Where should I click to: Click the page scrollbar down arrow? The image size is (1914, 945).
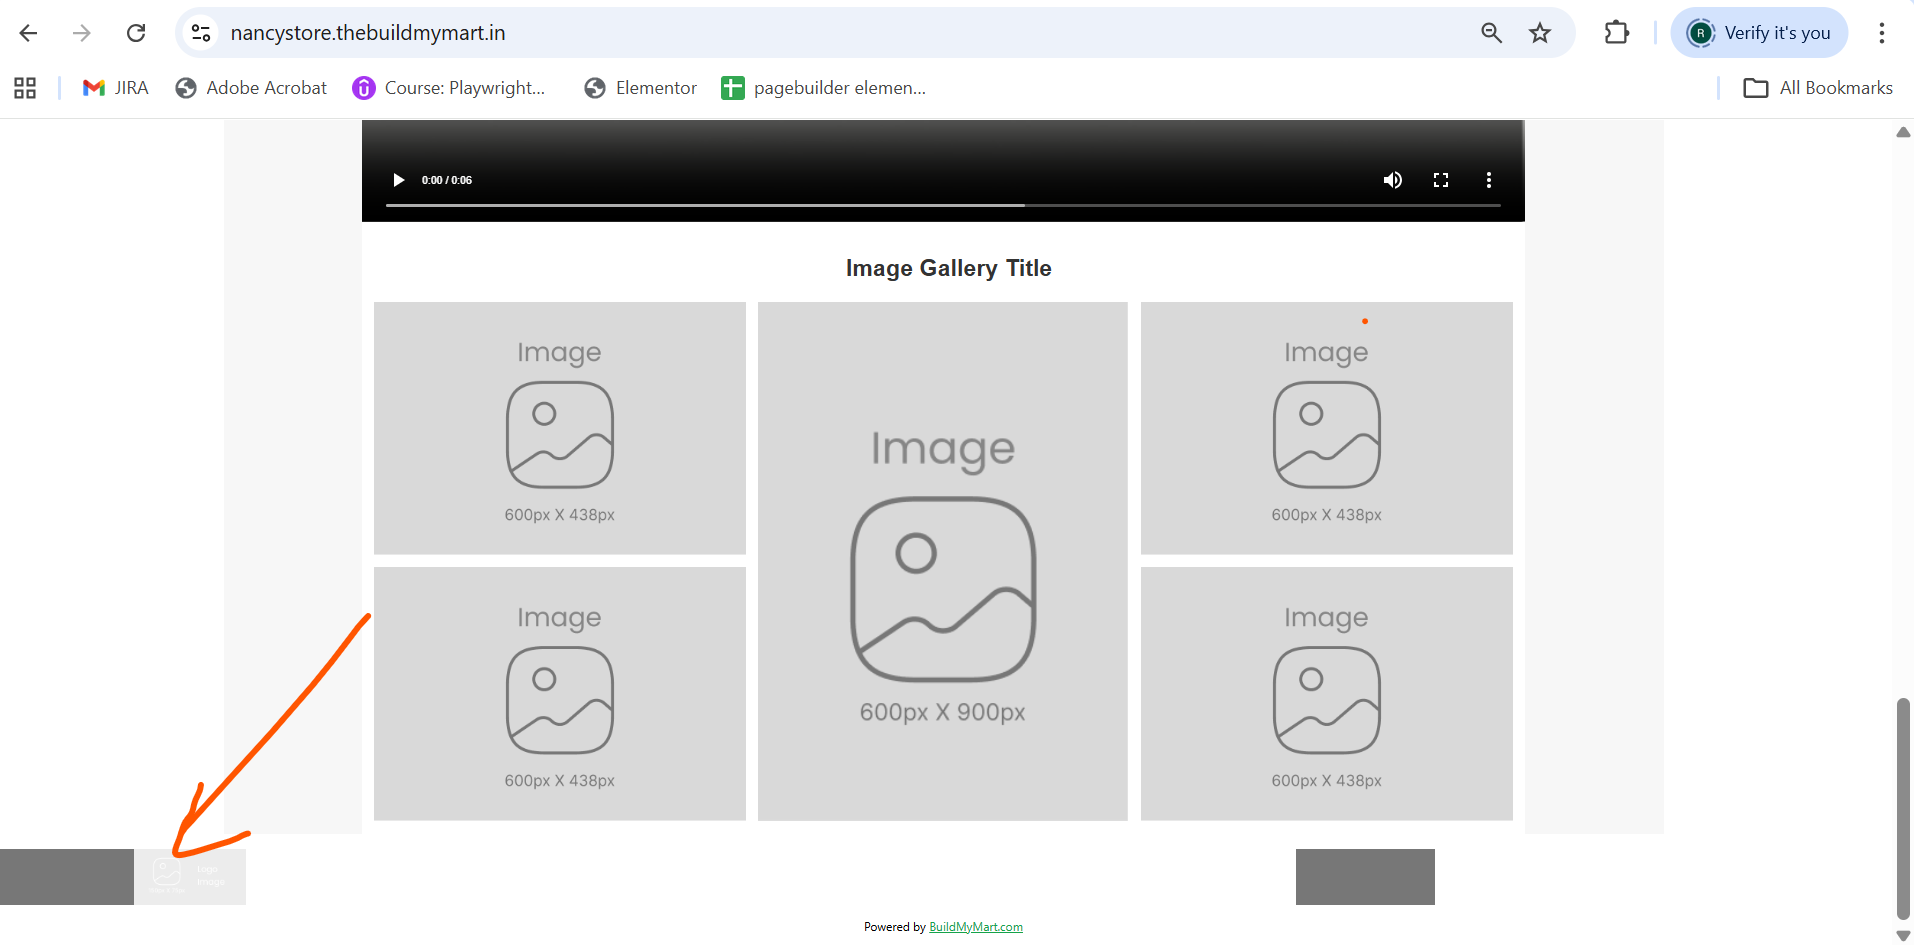[x=1903, y=936]
